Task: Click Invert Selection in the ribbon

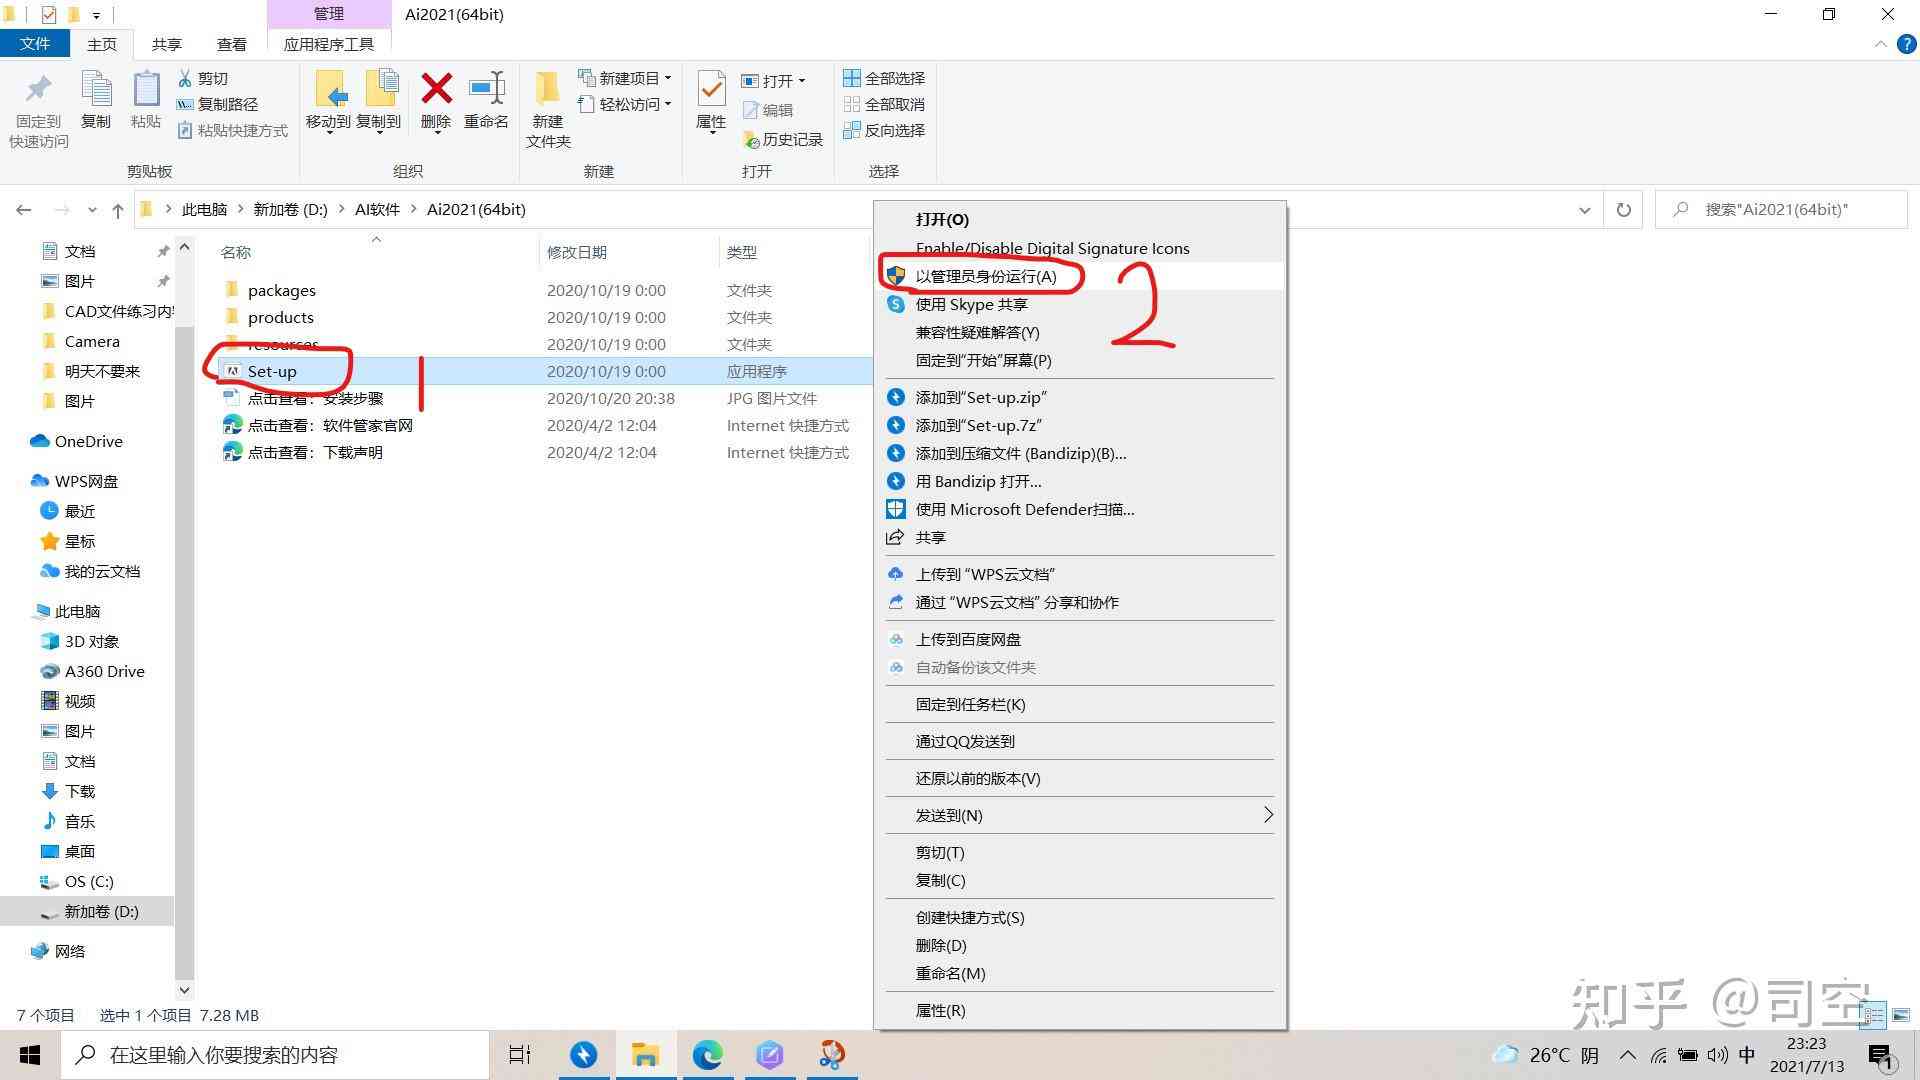Action: point(884,130)
